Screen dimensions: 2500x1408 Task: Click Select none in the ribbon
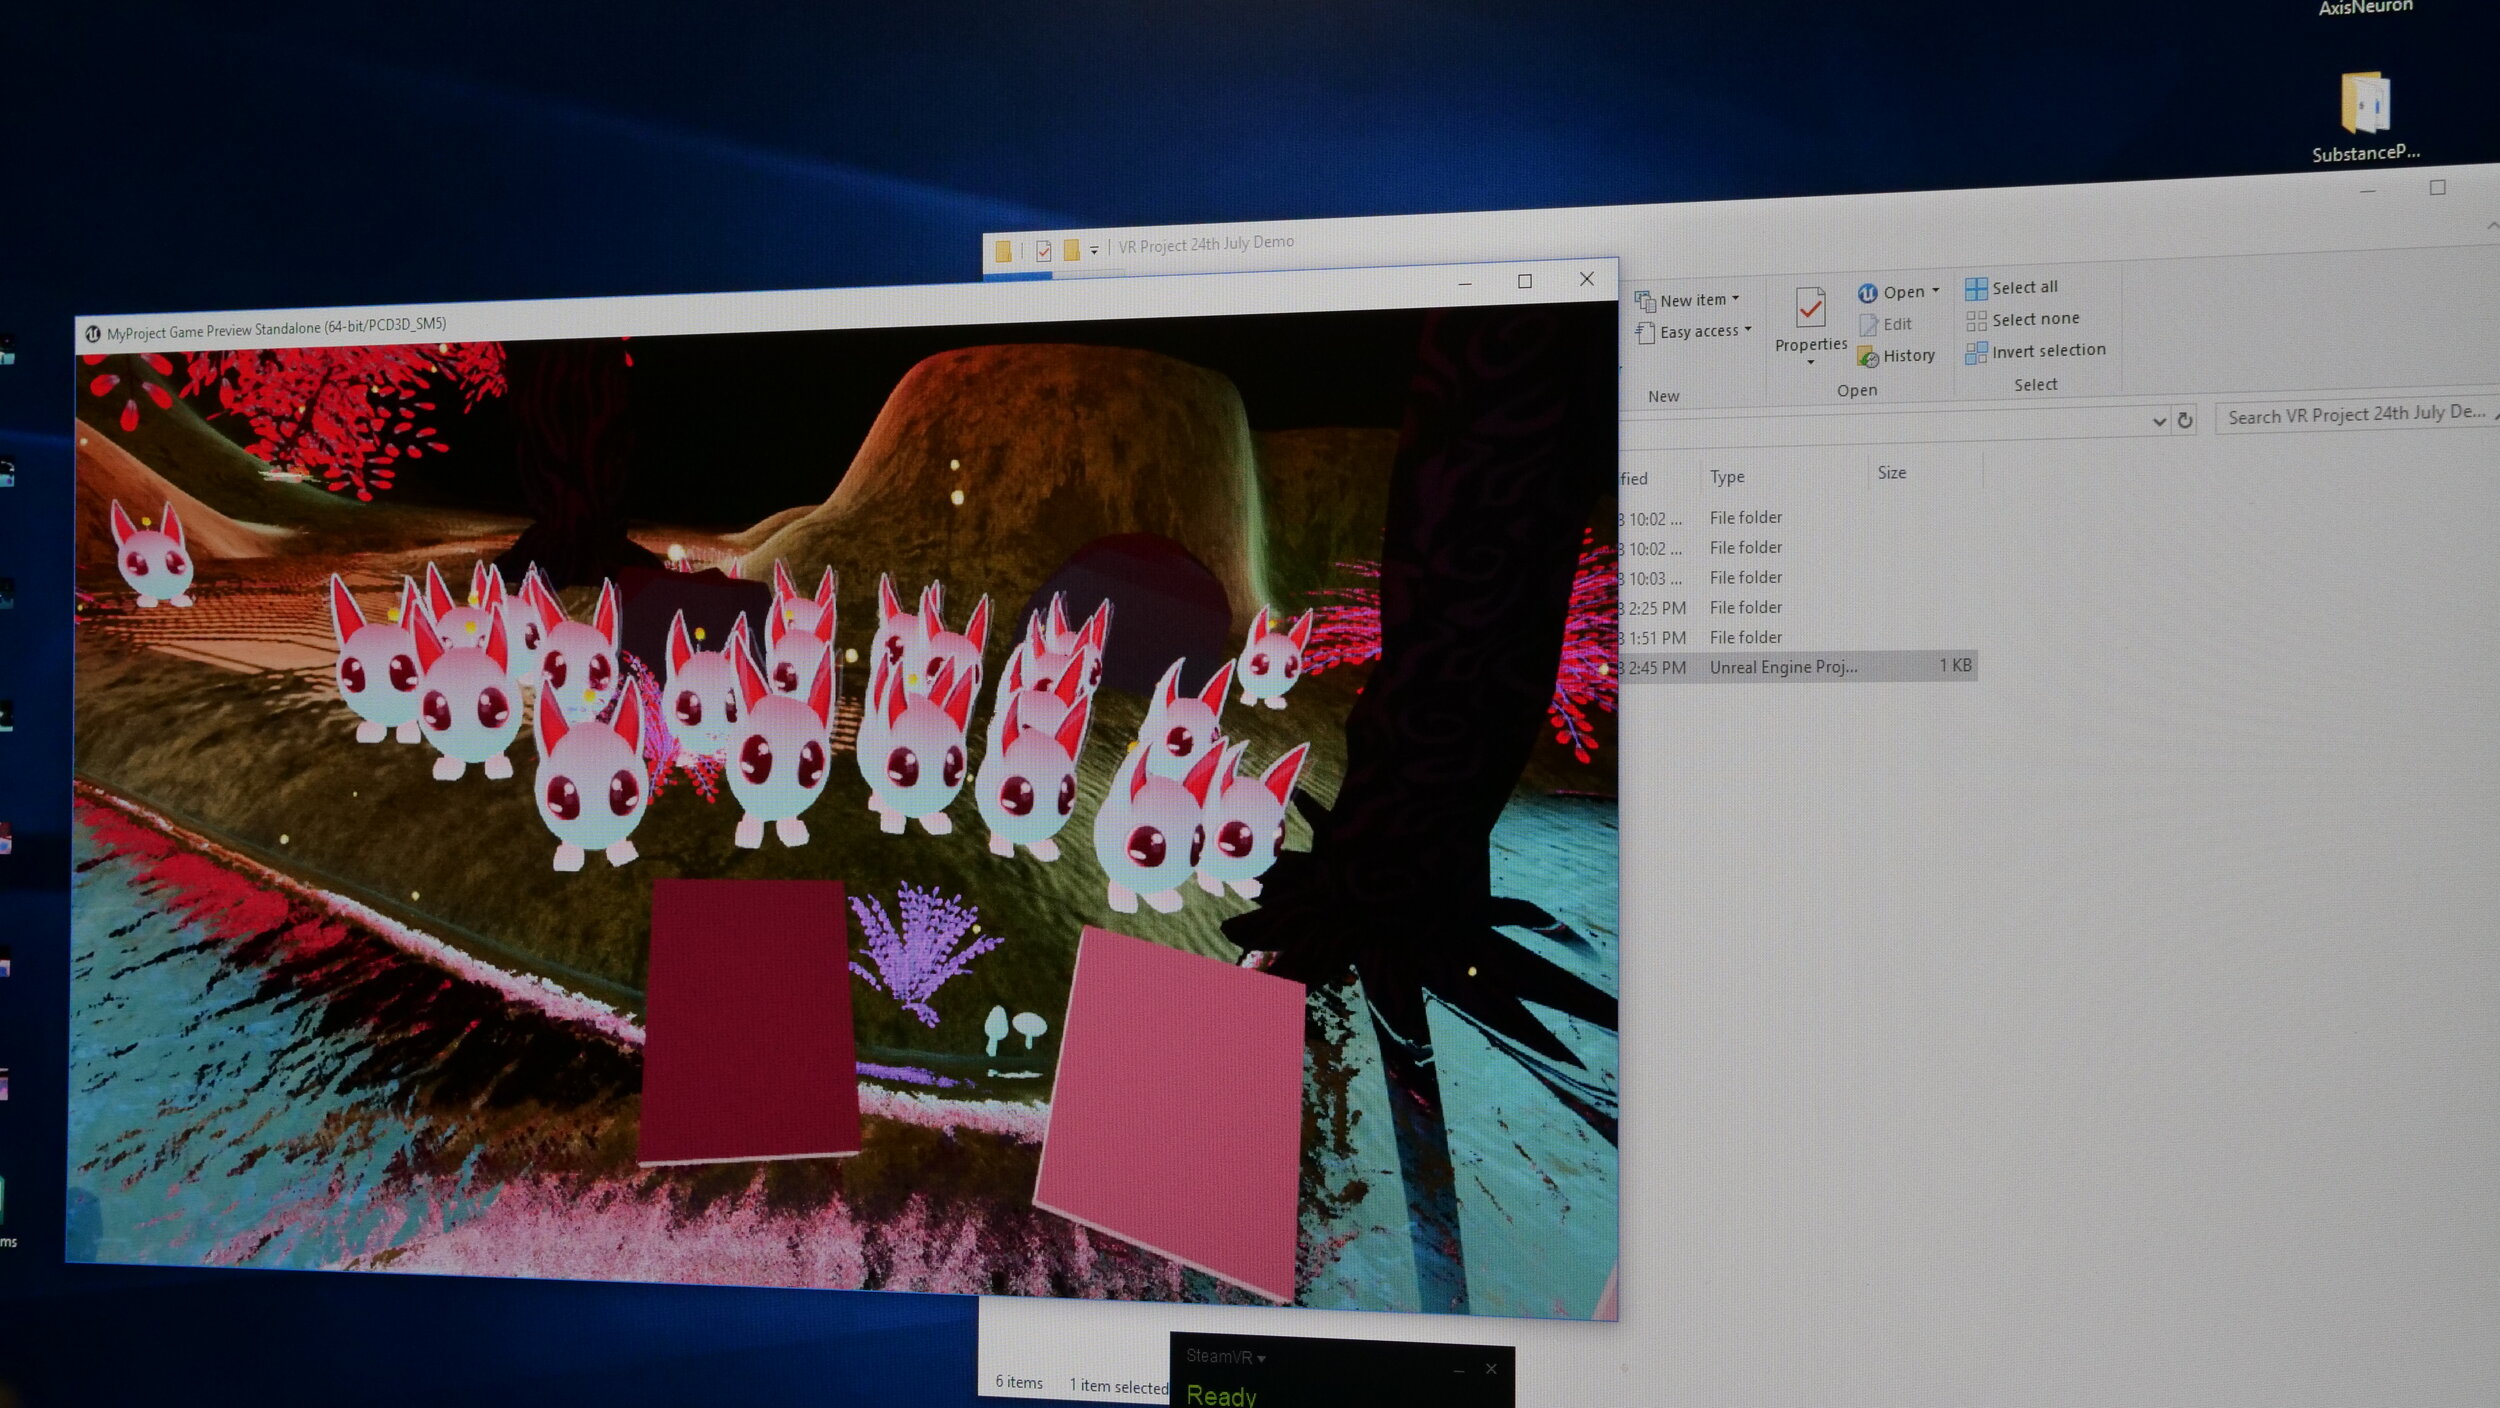tap(2022, 319)
